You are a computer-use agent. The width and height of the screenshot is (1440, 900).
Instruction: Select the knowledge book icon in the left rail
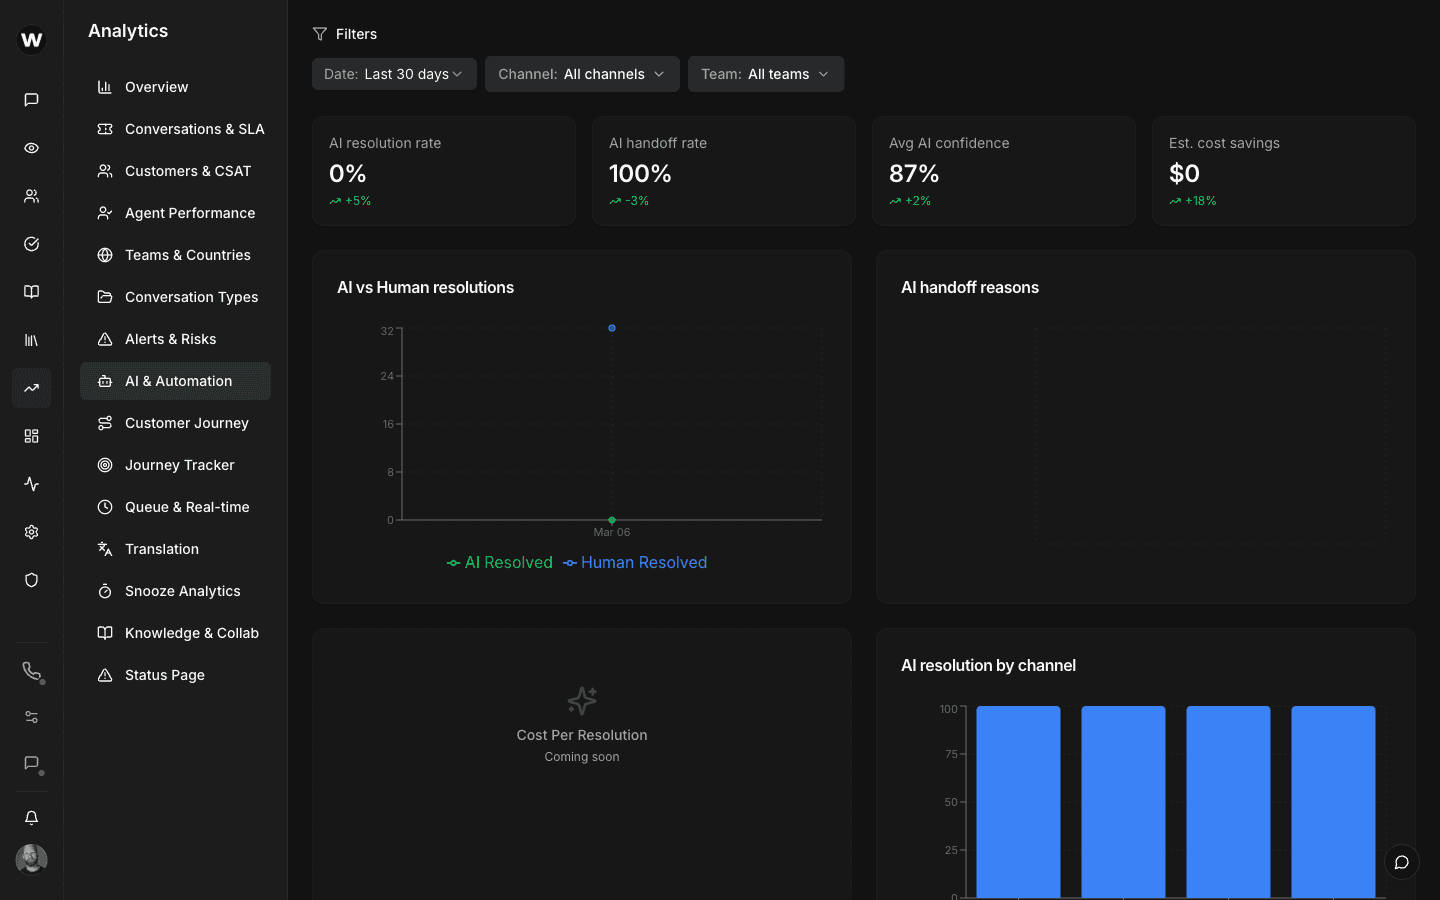30,291
